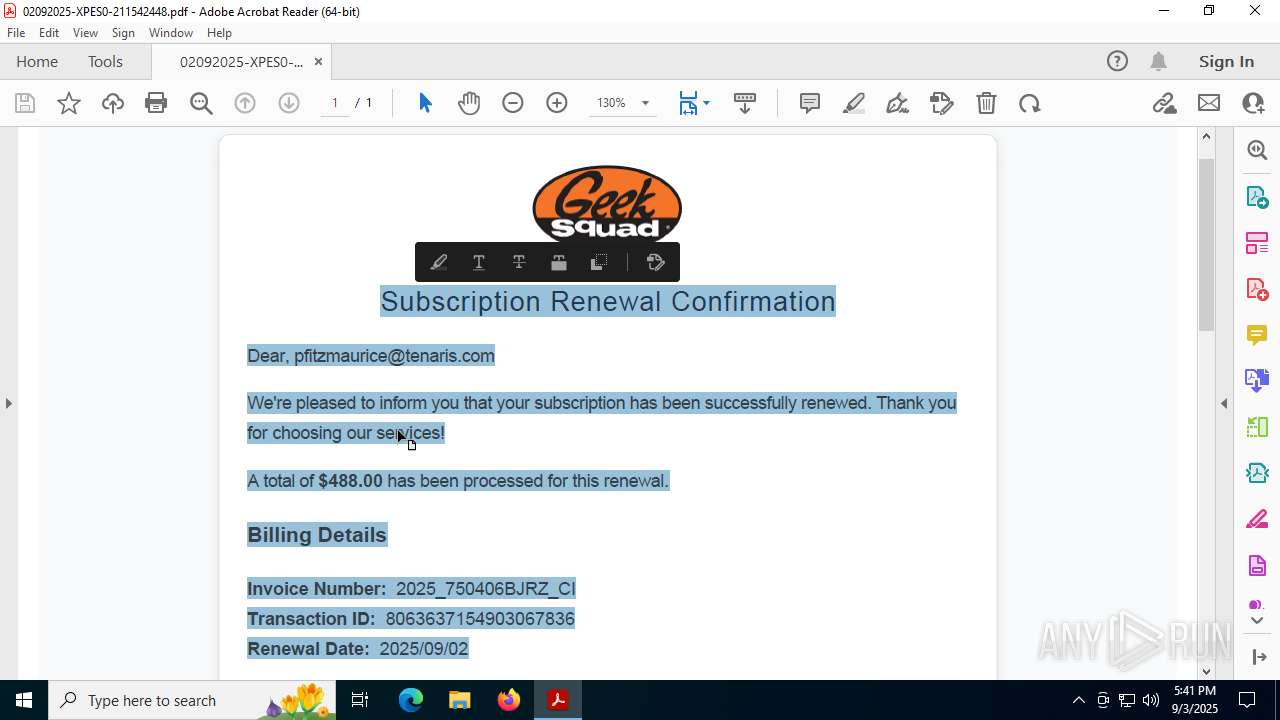Open the Help menu
The height and width of the screenshot is (720, 1280).
(x=219, y=33)
